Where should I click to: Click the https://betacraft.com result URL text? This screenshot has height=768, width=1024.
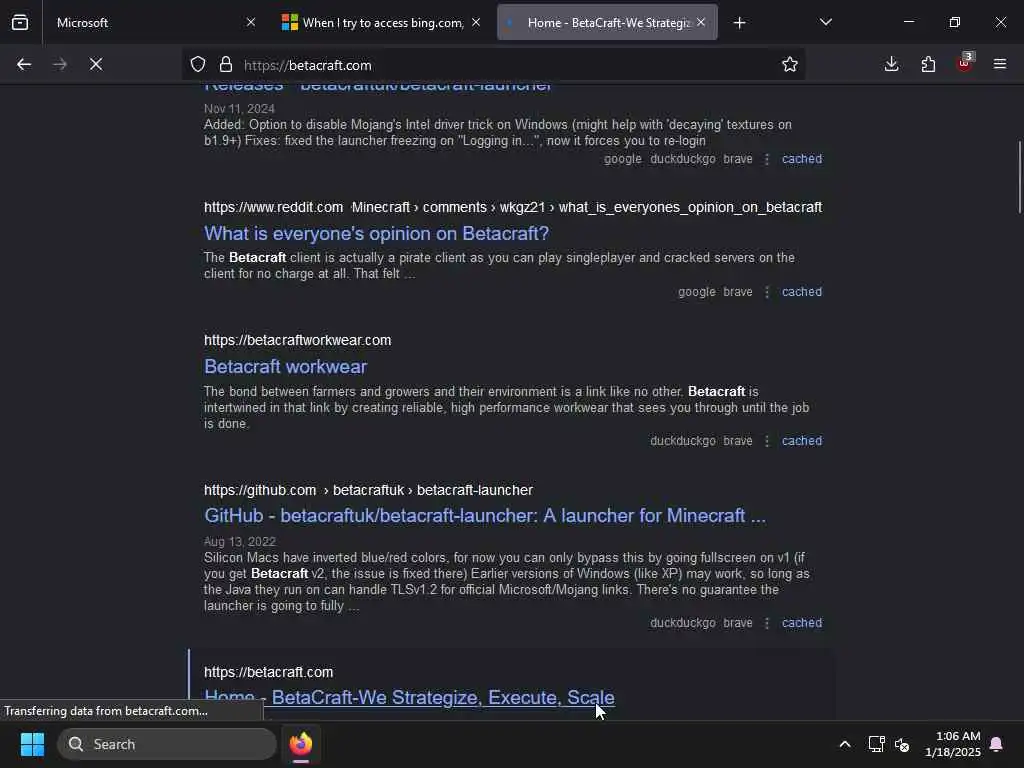pos(268,672)
